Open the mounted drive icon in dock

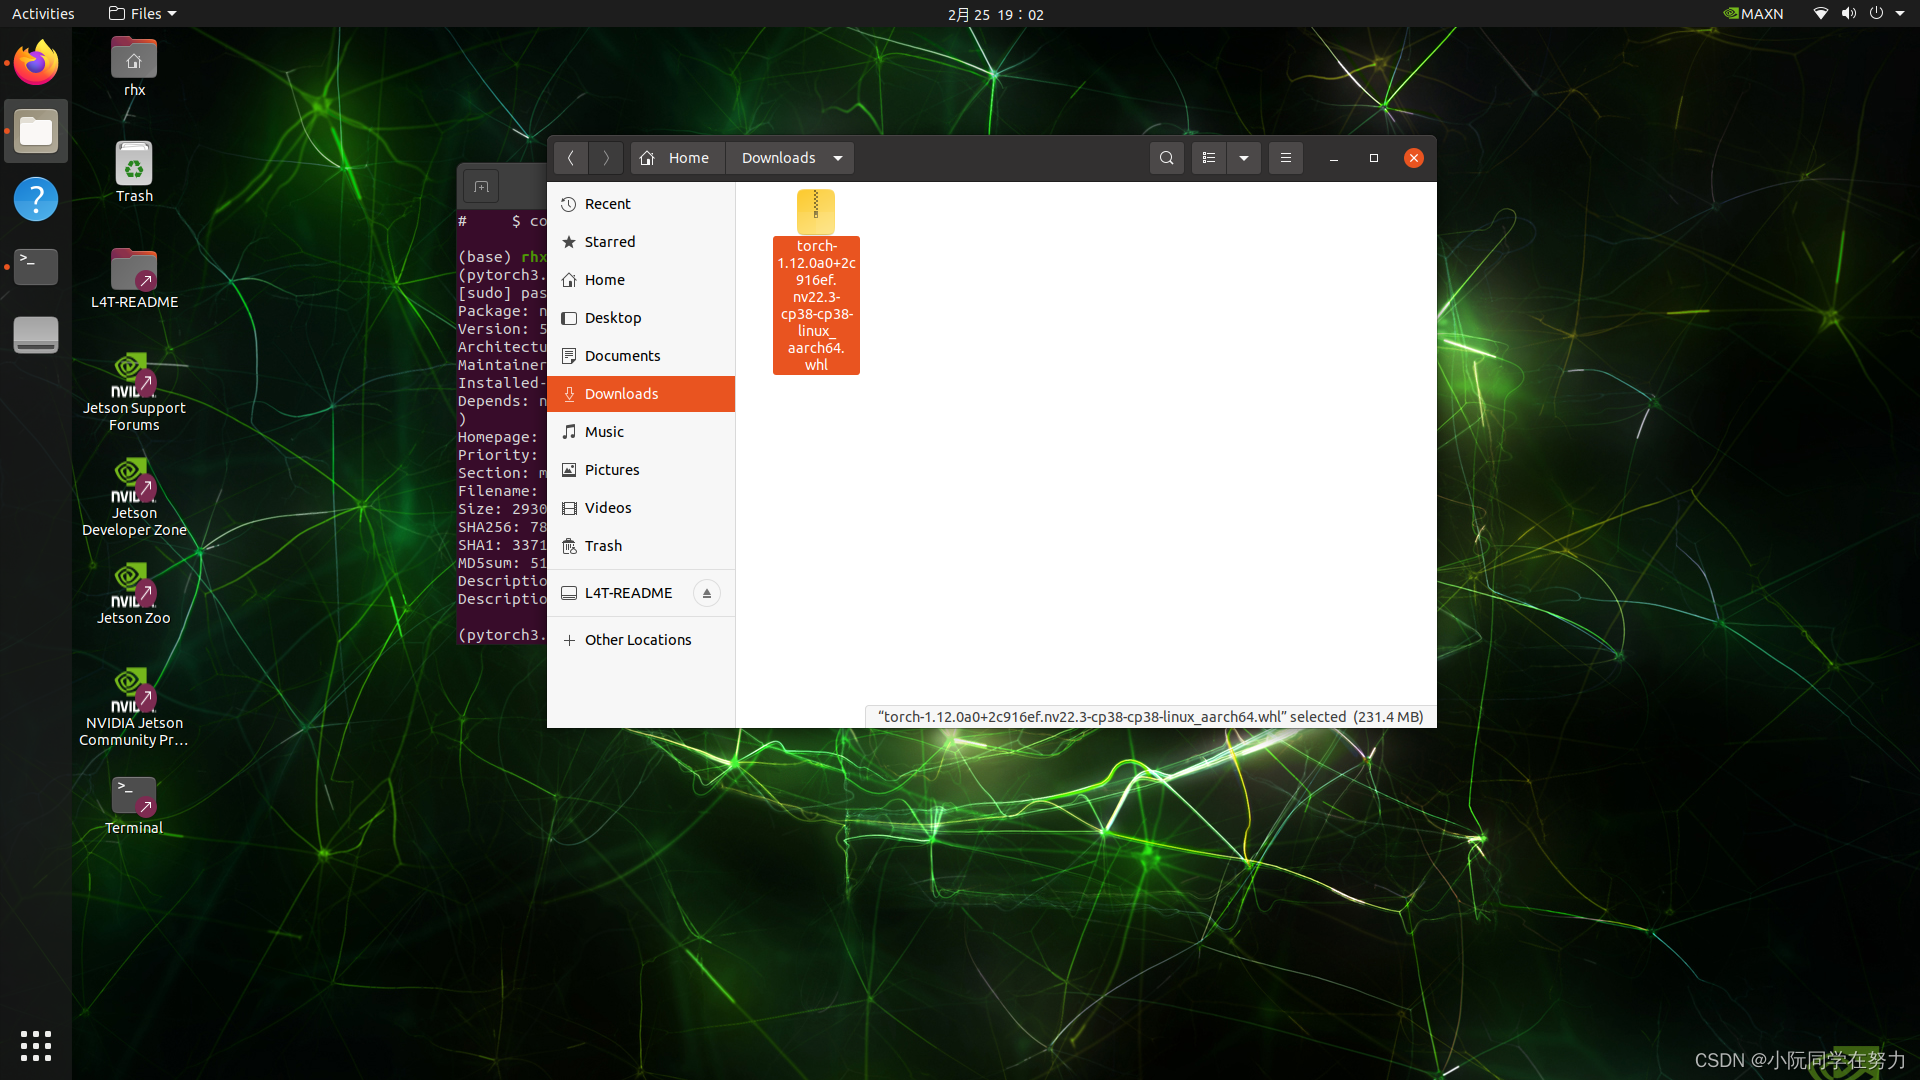(36, 335)
